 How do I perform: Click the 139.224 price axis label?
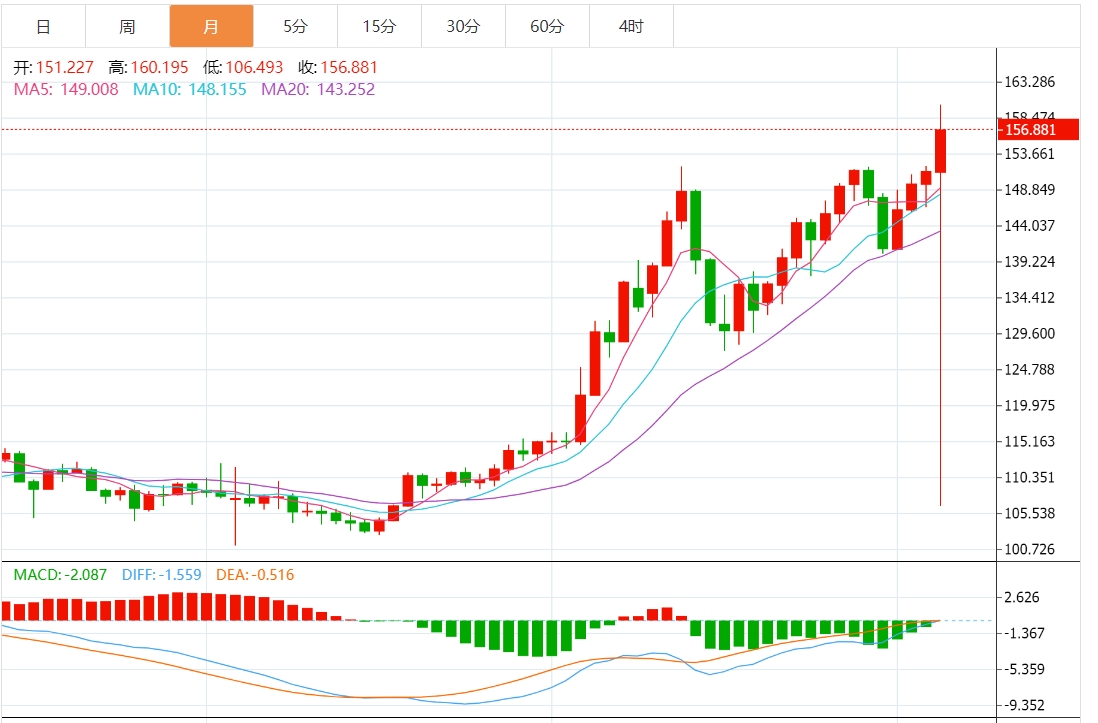coord(1029,262)
